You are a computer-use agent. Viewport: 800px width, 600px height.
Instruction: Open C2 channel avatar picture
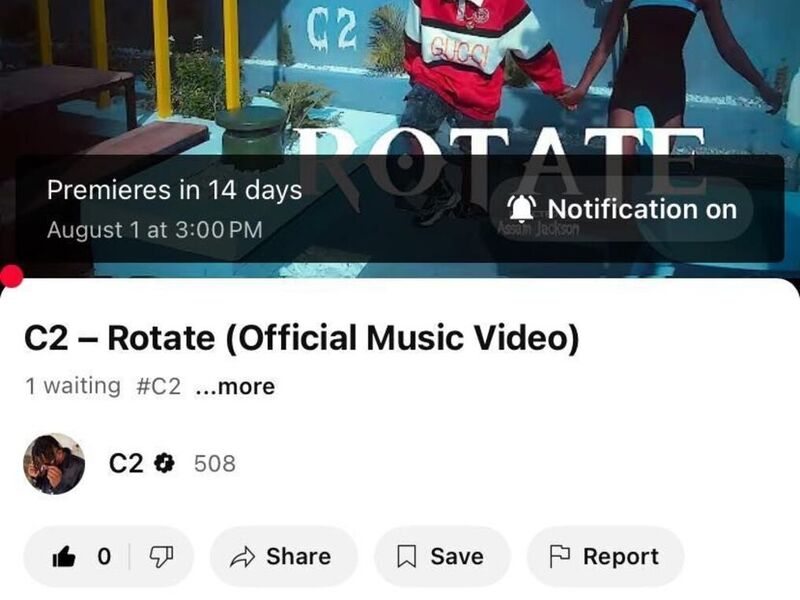click(54, 464)
